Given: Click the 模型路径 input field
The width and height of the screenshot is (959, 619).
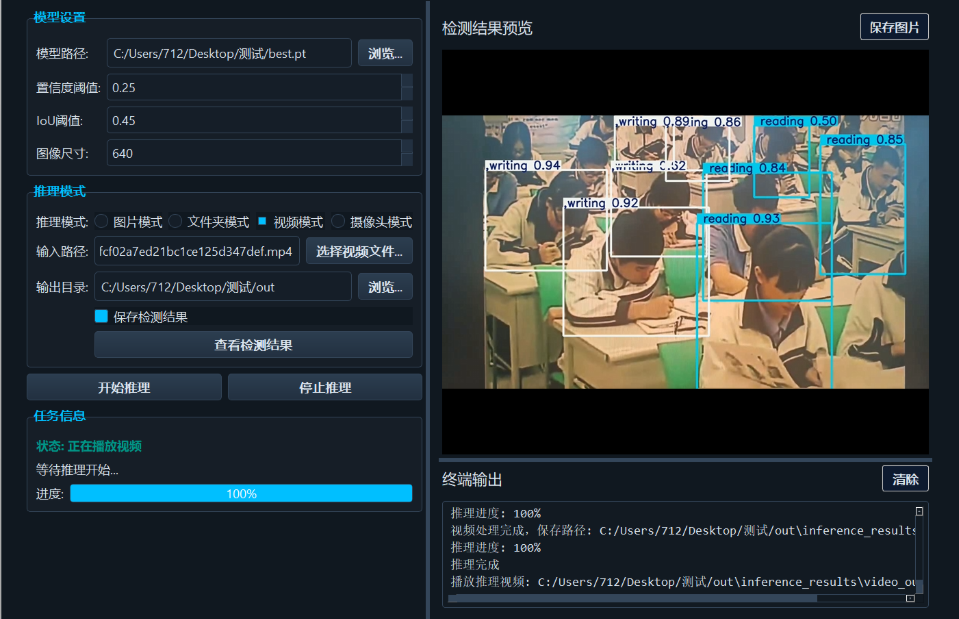Looking at the screenshot, I should pyautogui.click(x=229, y=53).
